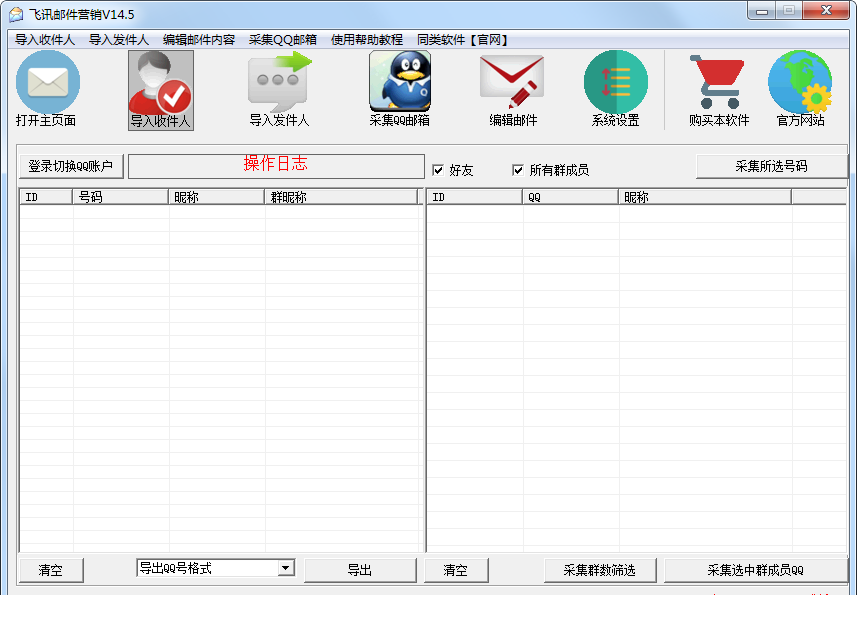
Task: Toggle the 所有群成员 checkbox
Action: (x=518, y=170)
